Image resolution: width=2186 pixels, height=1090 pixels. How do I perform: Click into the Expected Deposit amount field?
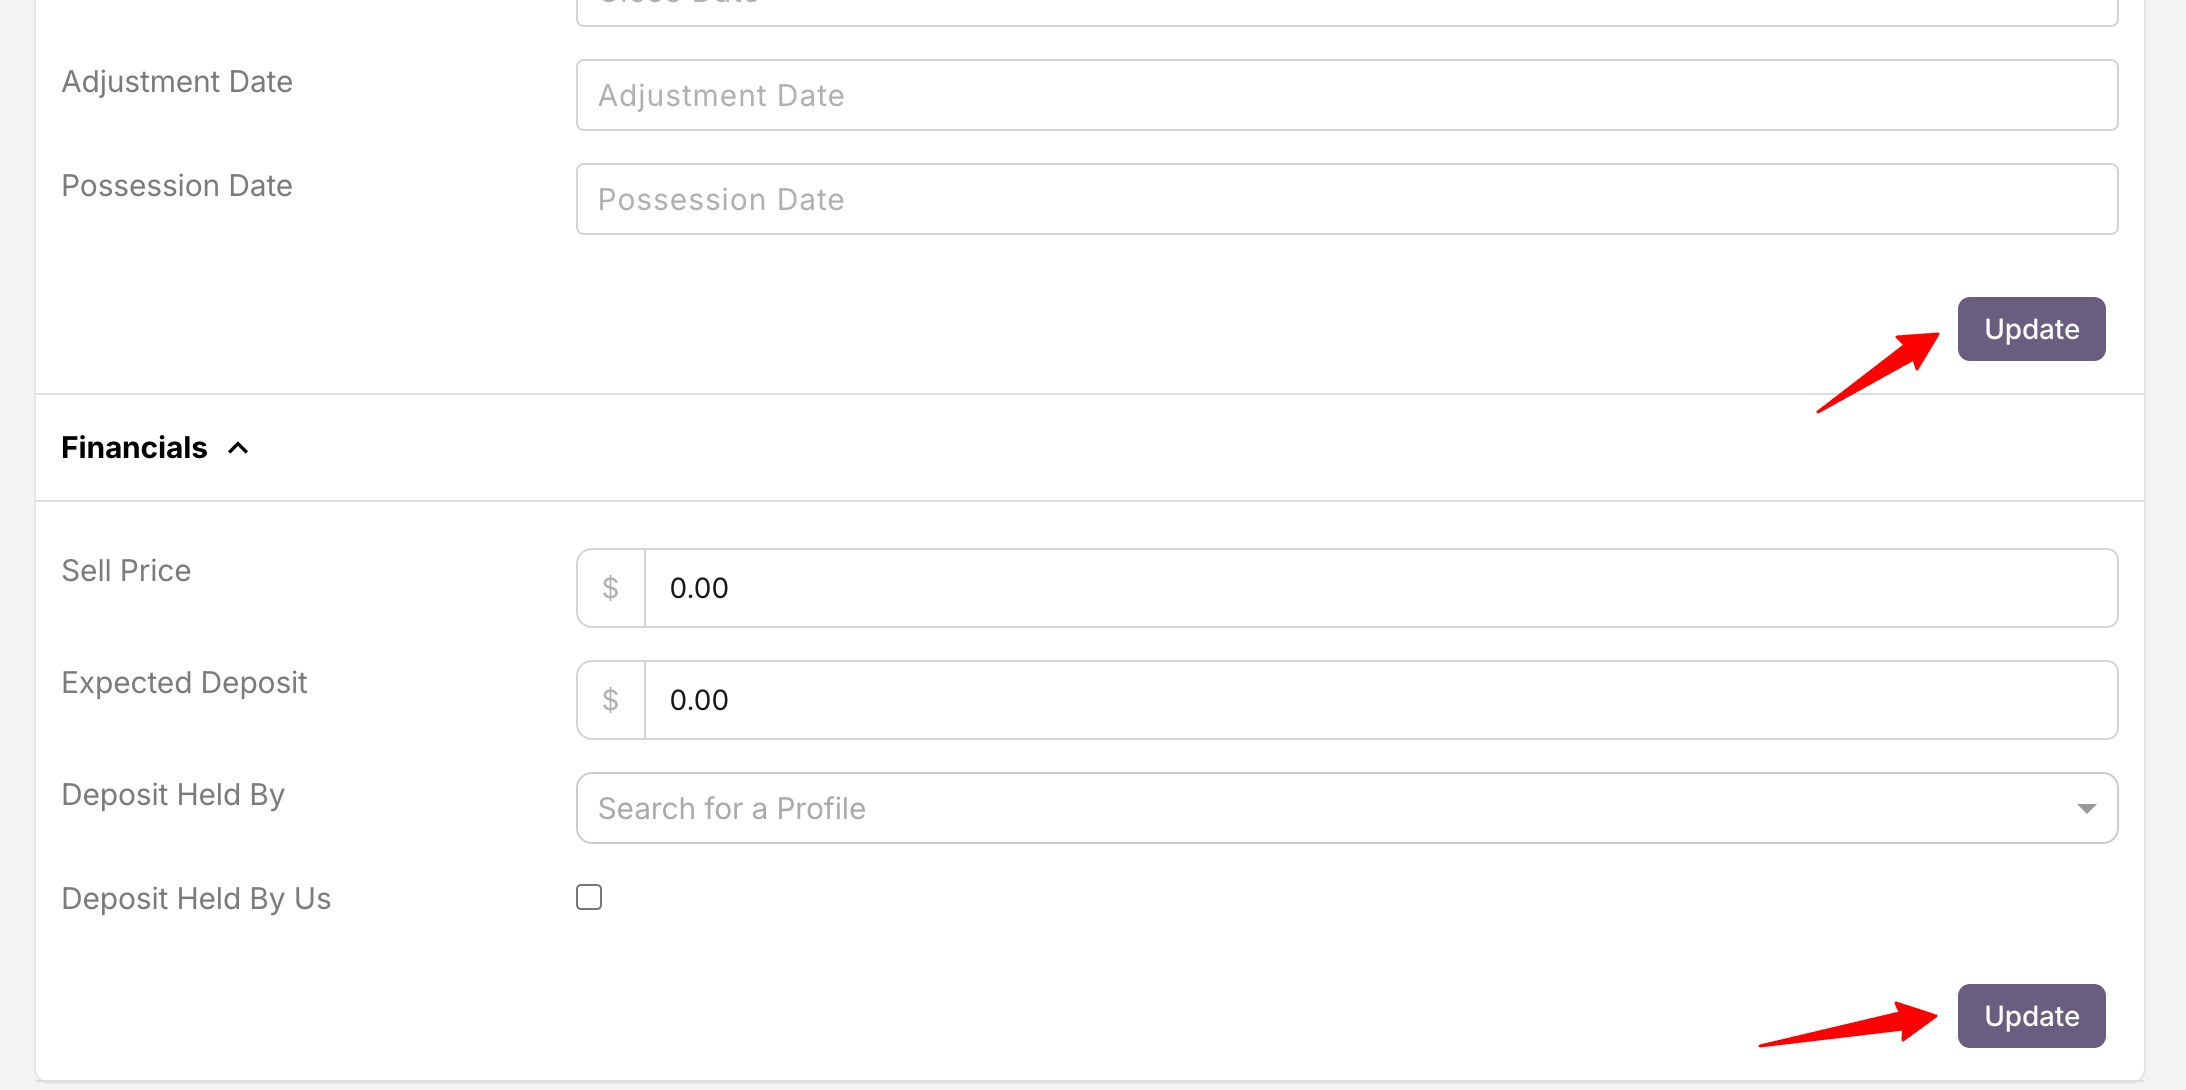(x=1380, y=700)
